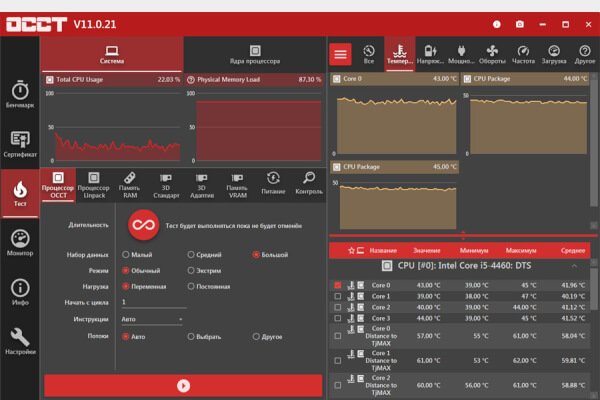Screen dimensions: 600x400
Task: Sort table by Название column
Action: click(x=383, y=251)
